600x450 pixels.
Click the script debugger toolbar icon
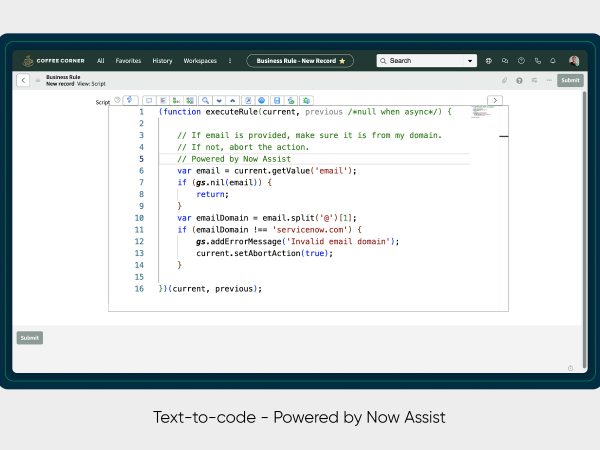[291, 100]
